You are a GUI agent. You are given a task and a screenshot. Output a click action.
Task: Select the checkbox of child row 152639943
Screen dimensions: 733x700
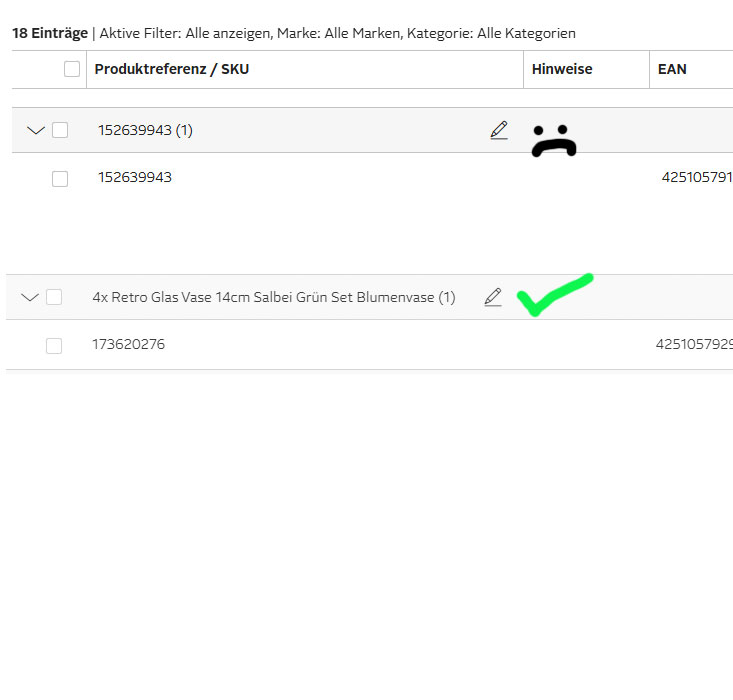60,178
